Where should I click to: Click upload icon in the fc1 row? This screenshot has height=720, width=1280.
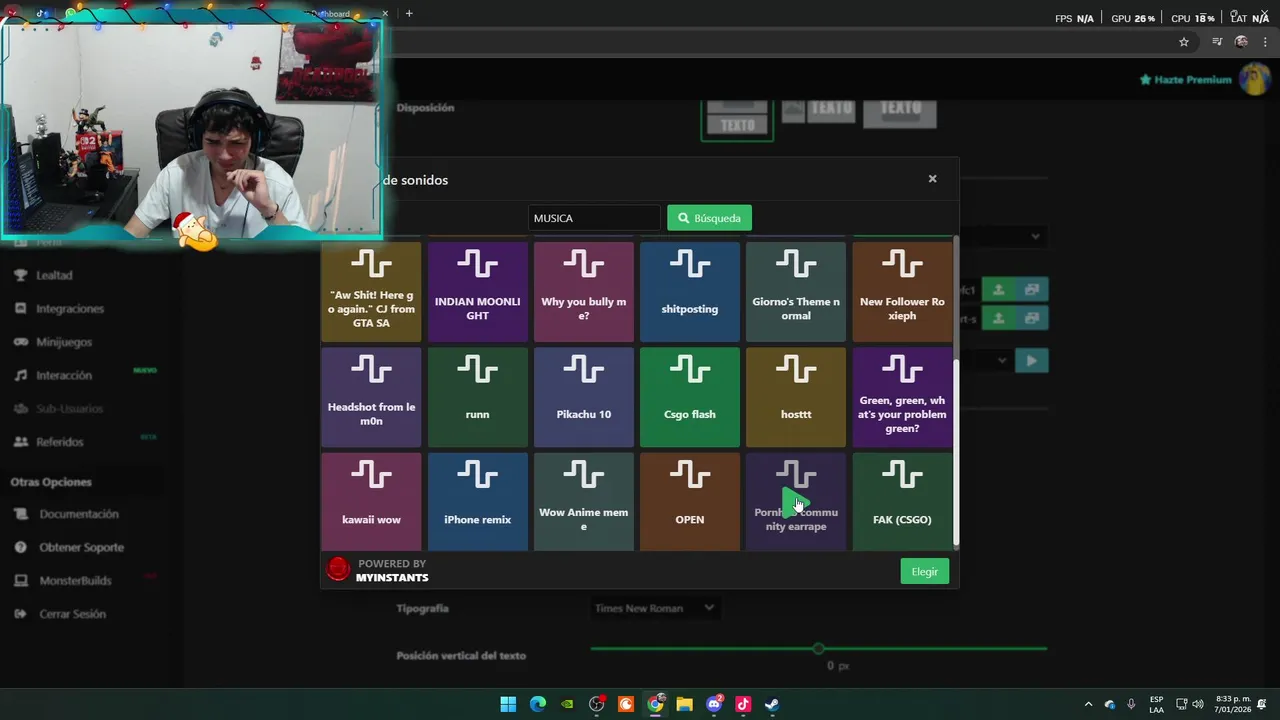(998, 289)
